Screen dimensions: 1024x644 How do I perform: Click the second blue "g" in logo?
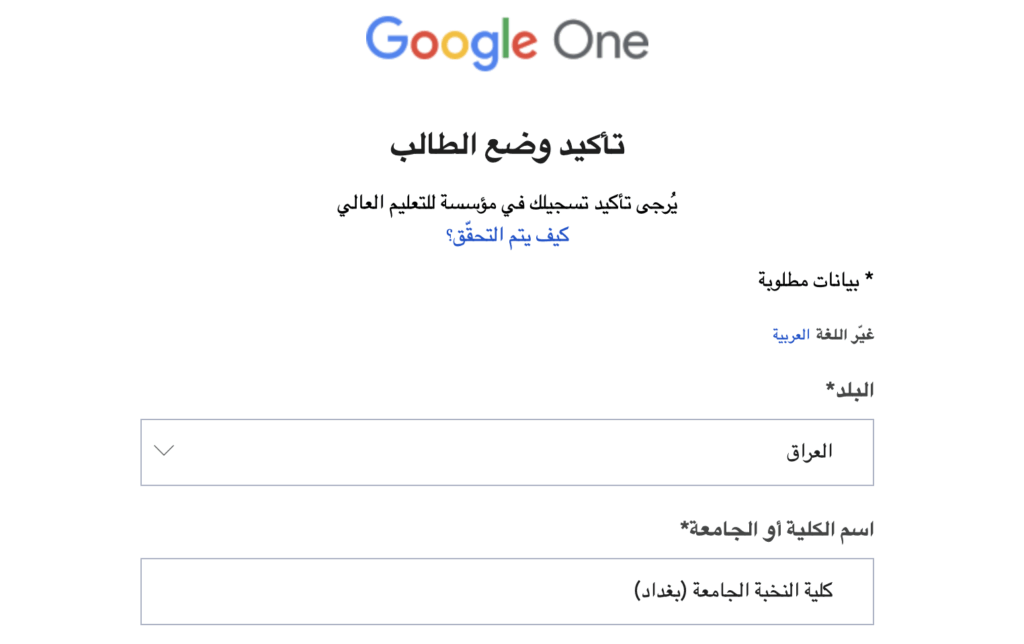(x=484, y=46)
